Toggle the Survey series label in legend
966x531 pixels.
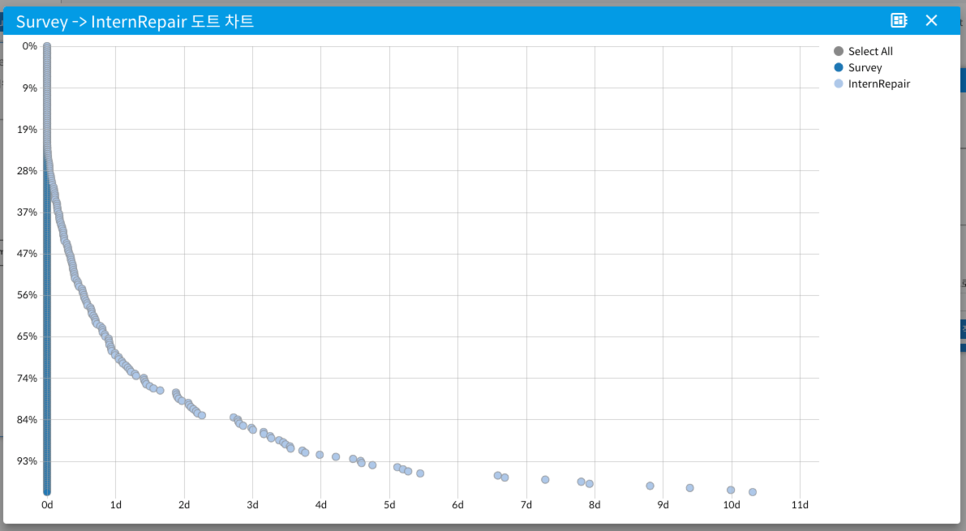[865, 68]
